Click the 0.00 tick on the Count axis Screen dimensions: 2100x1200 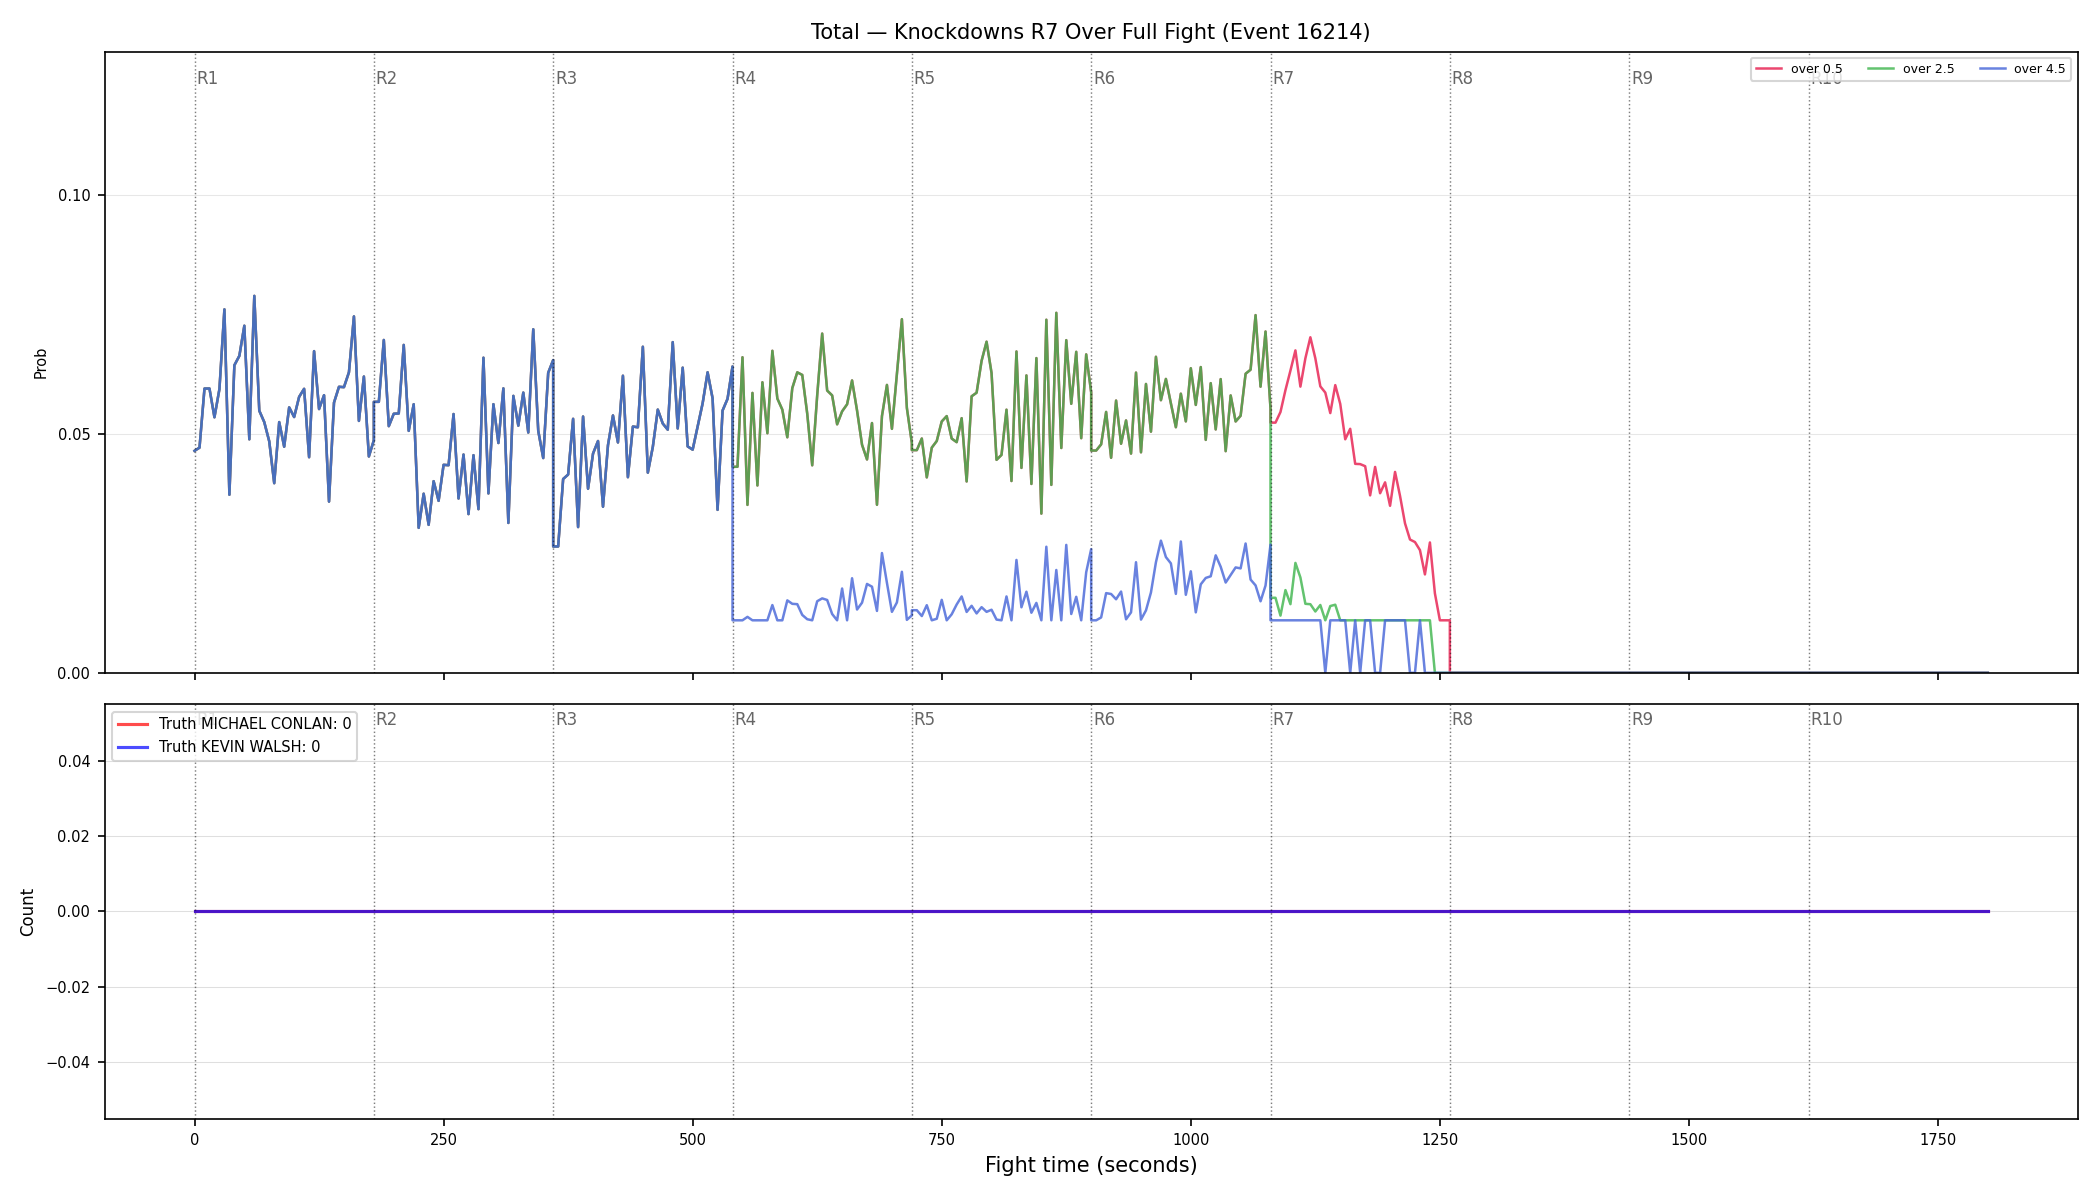(74, 912)
